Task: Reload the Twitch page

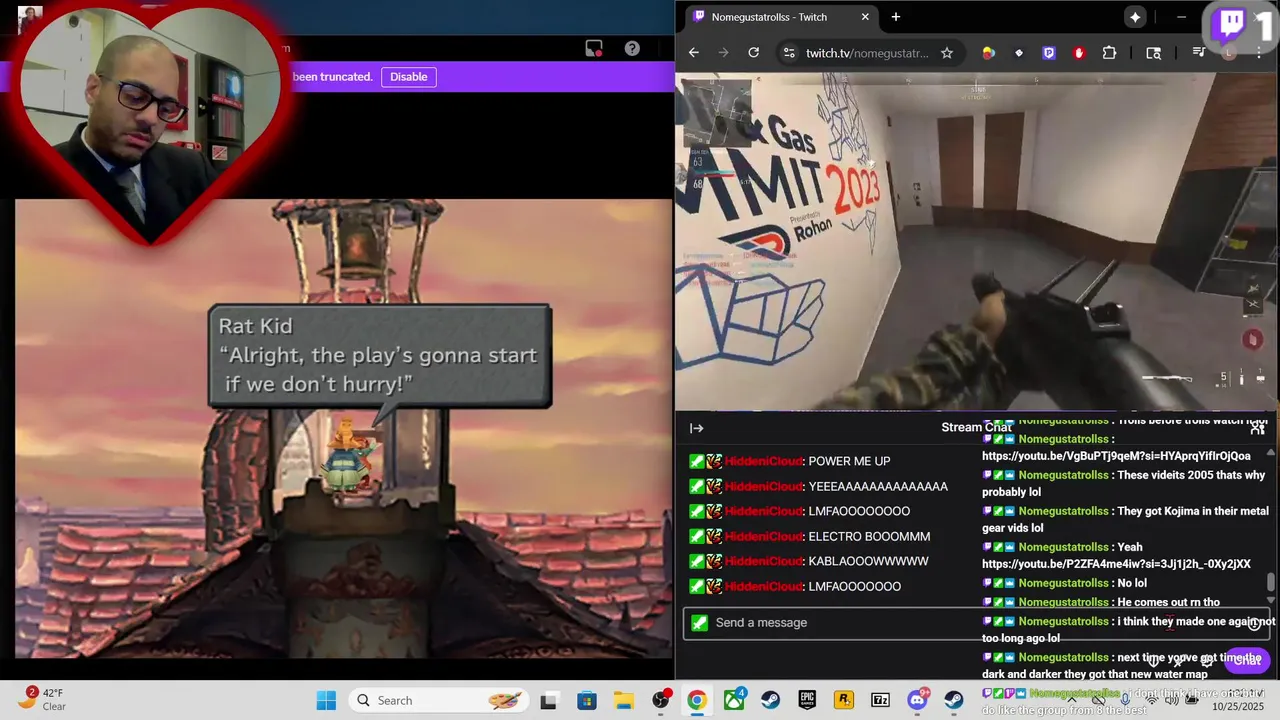Action: coord(754,53)
